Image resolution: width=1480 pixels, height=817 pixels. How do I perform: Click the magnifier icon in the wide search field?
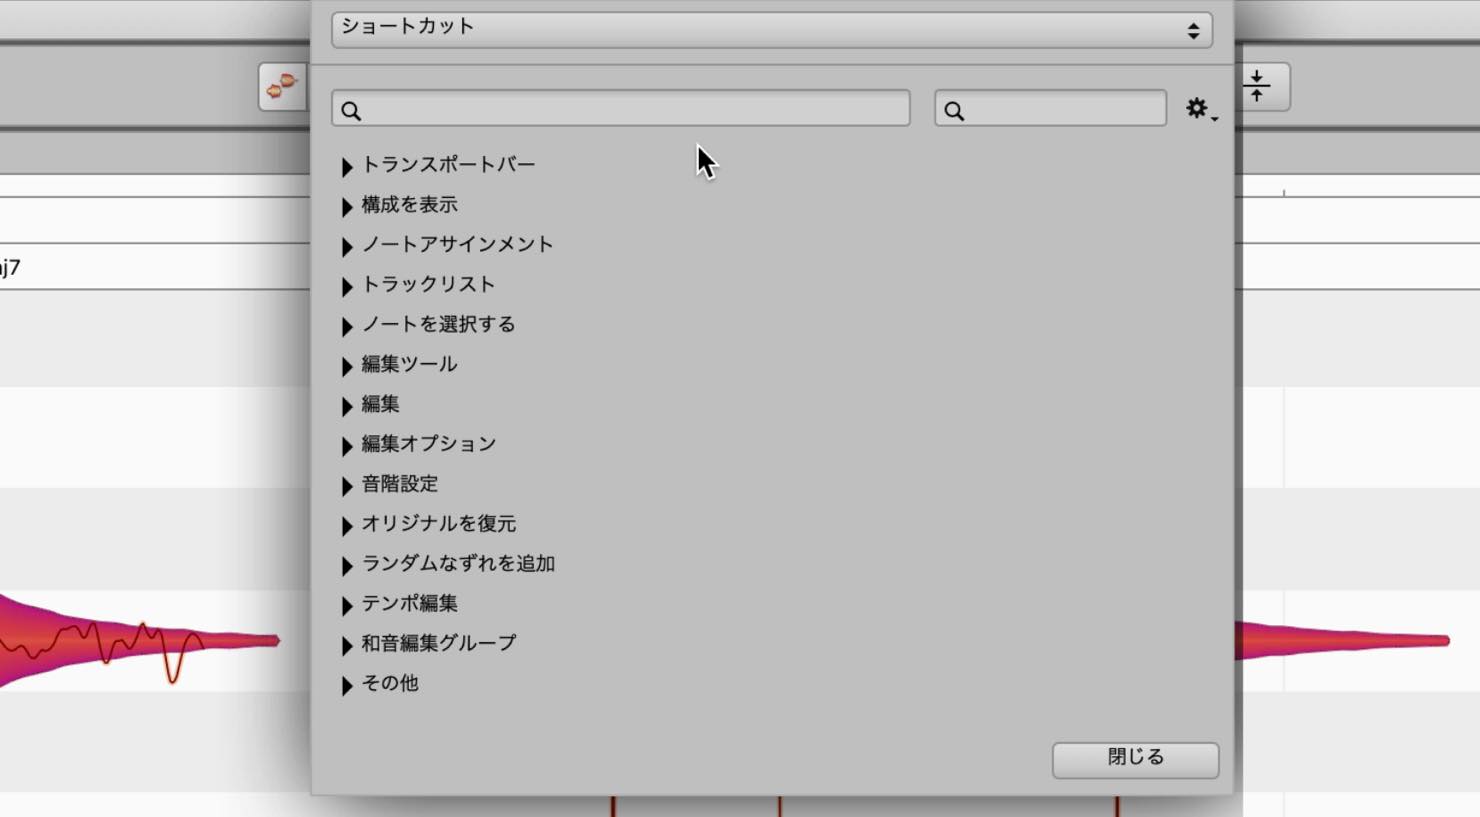(x=351, y=111)
